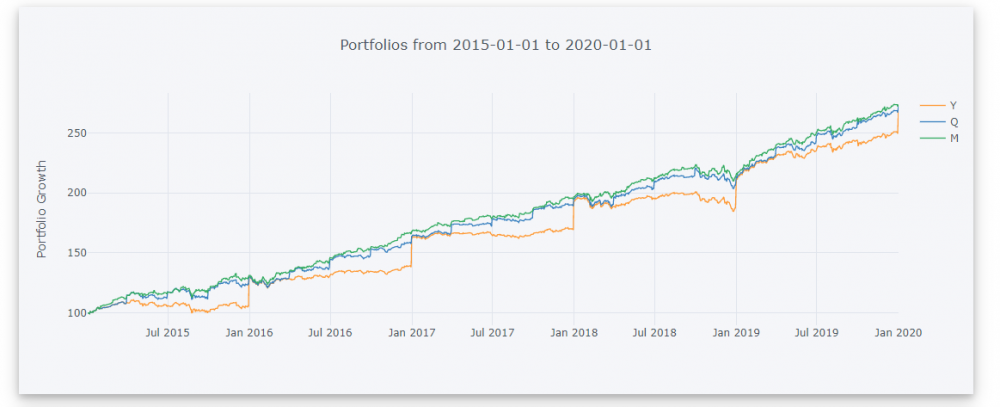Hide the Q series via legend label
Viewport: 1000px width, 407px height.
[x=953, y=121]
